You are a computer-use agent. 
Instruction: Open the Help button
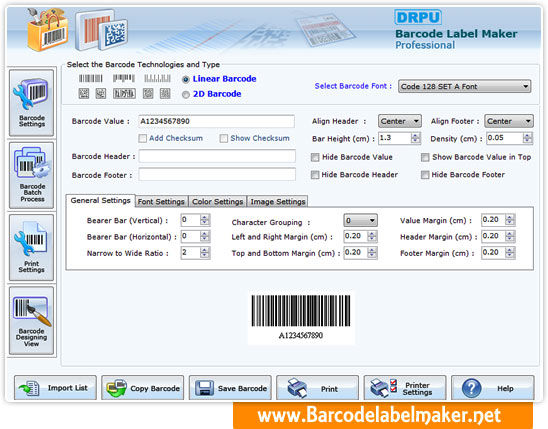pos(493,388)
